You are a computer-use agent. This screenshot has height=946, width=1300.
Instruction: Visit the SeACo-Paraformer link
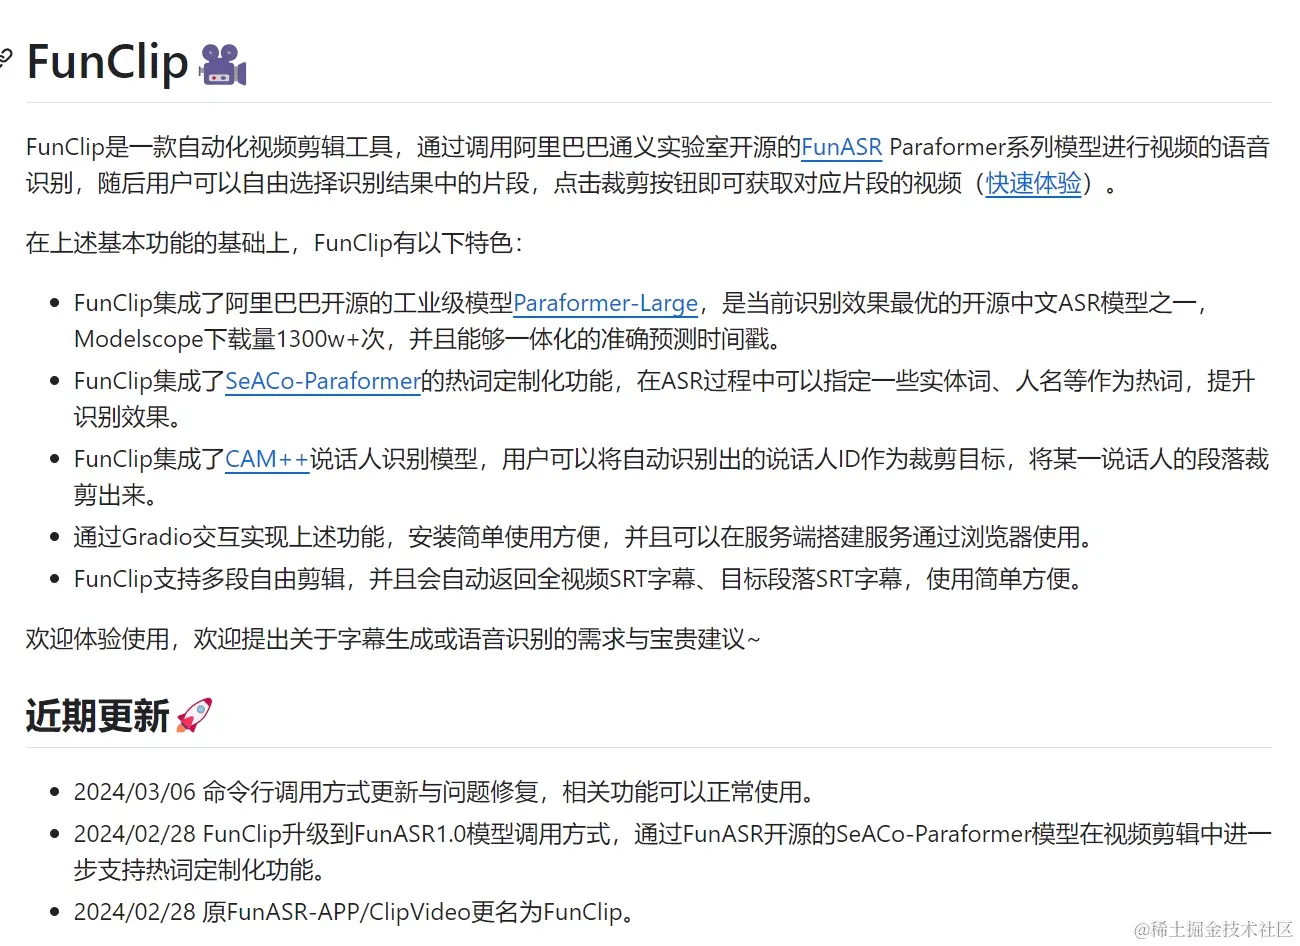point(323,381)
